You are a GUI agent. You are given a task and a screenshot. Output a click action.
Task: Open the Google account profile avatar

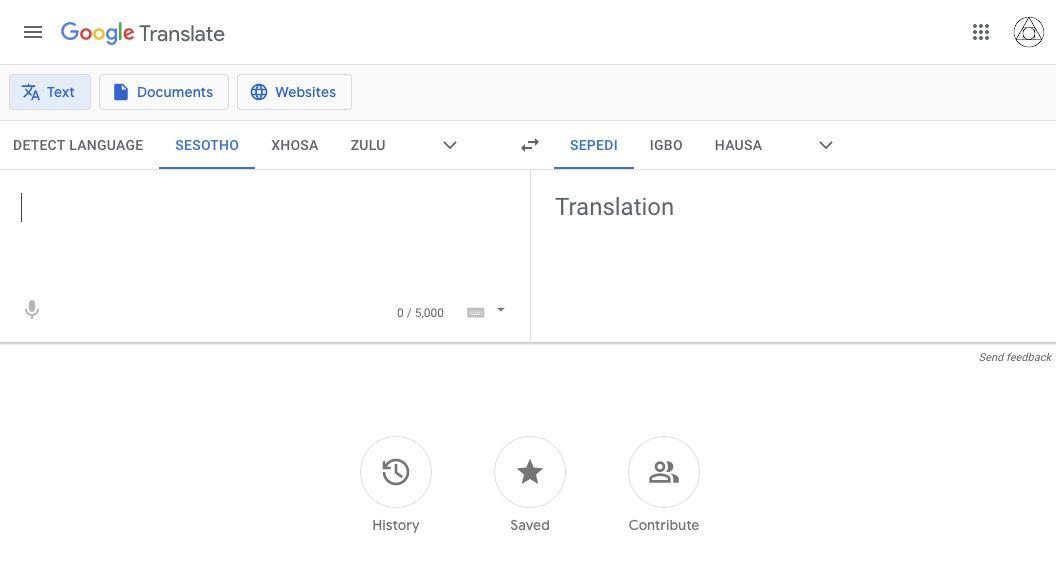[1028, 32]
